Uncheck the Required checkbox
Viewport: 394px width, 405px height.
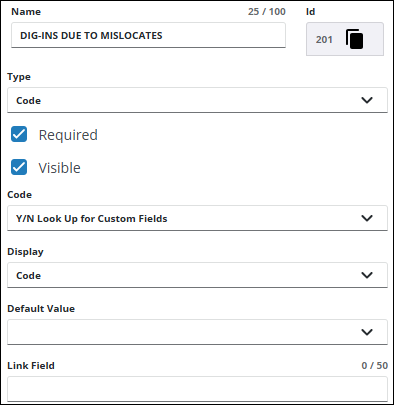pyautogui.click(x=19, y=134)
